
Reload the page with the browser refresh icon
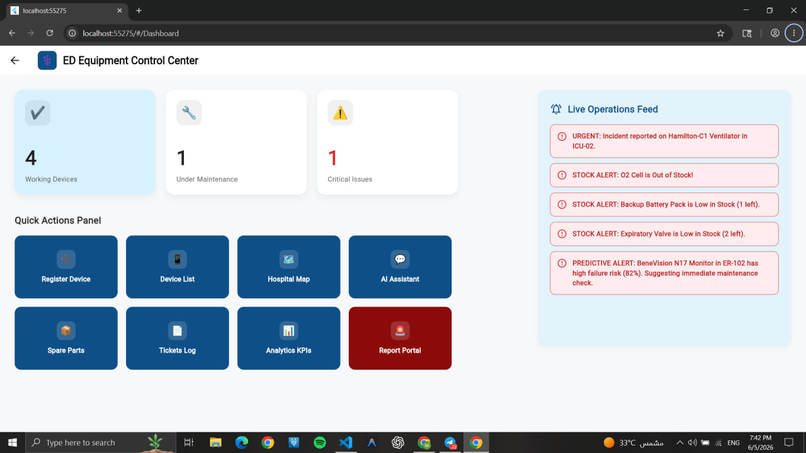coord(49,33)
